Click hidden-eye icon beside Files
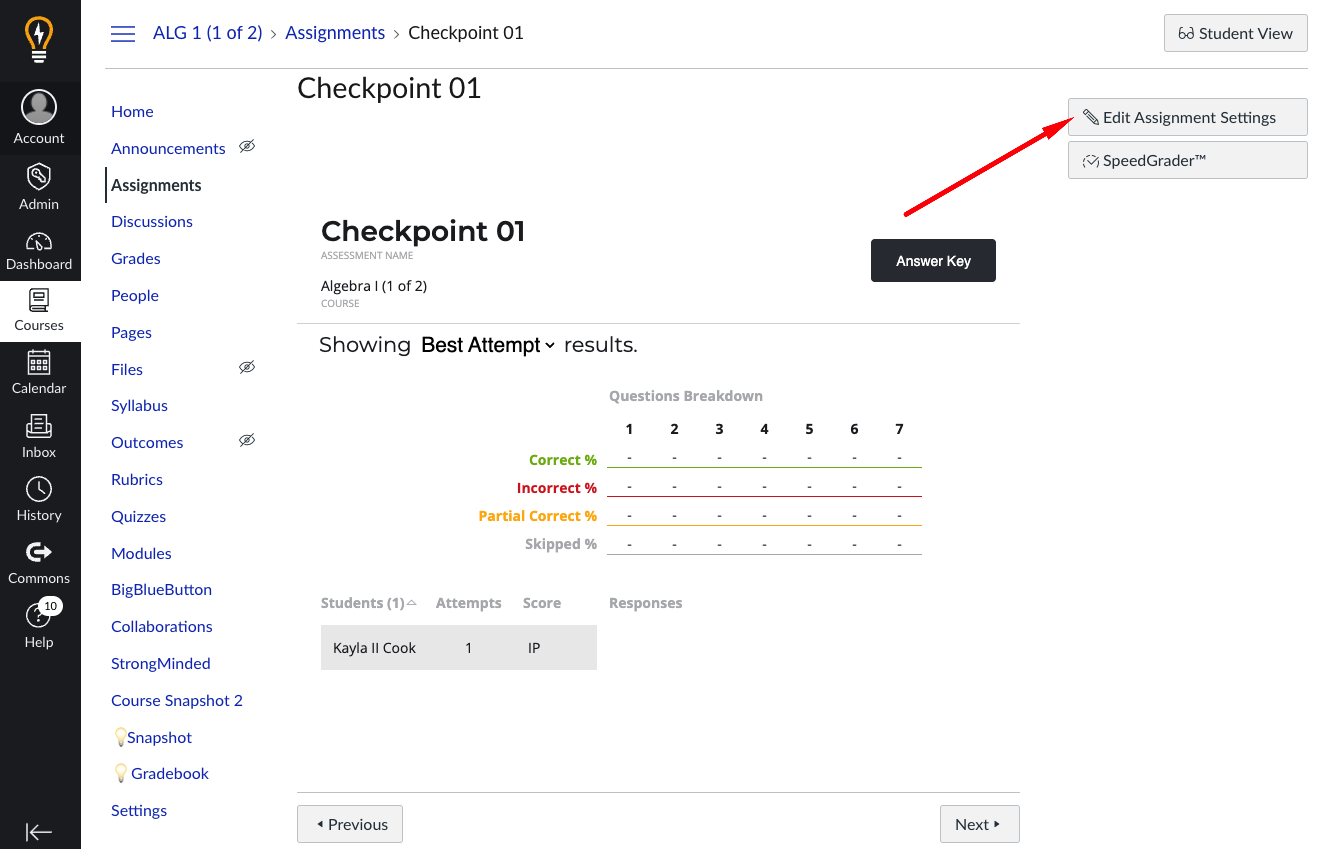The image size is (1327, 849). pyautogui.click(x=247, y=368)
